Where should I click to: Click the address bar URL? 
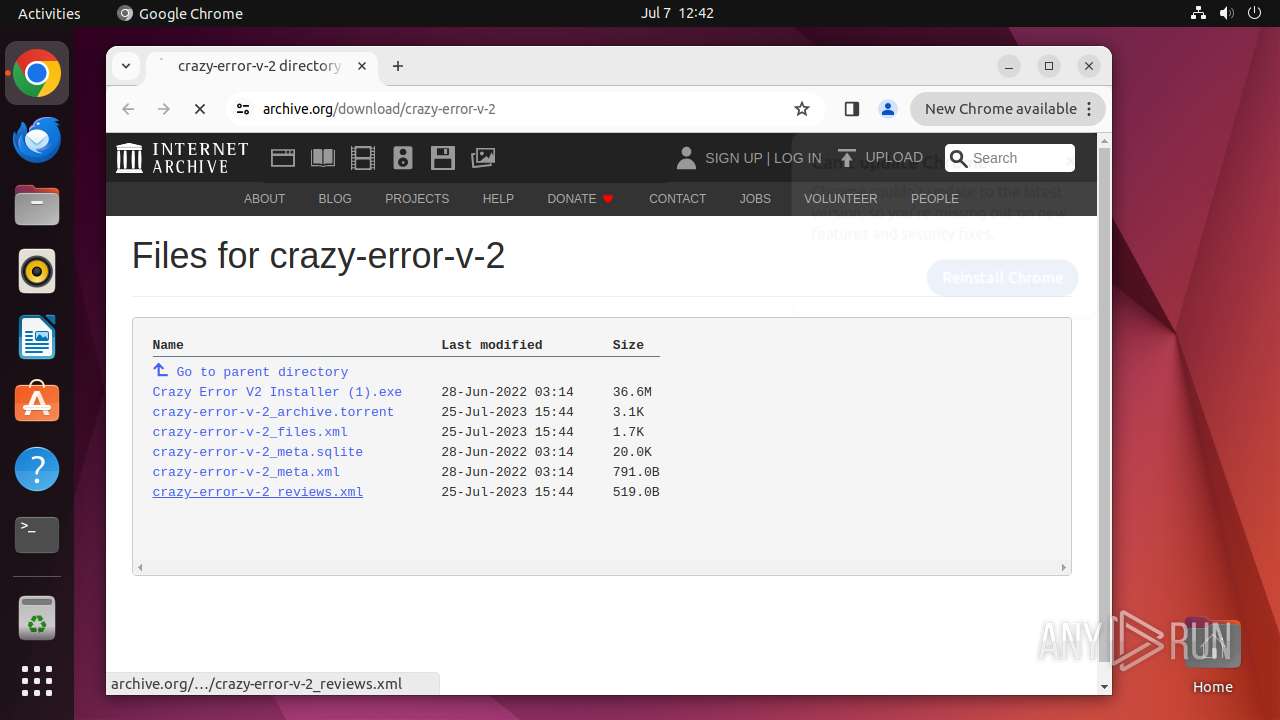pos(379,109)
